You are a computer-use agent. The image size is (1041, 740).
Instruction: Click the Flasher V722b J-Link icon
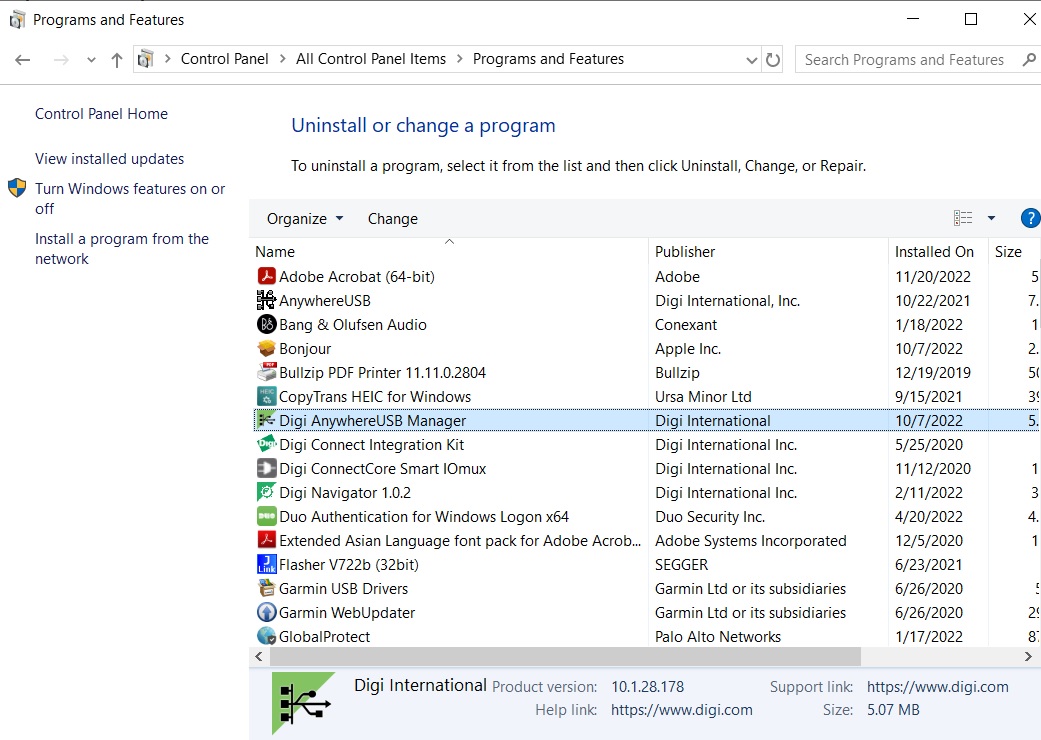[266, 564]
